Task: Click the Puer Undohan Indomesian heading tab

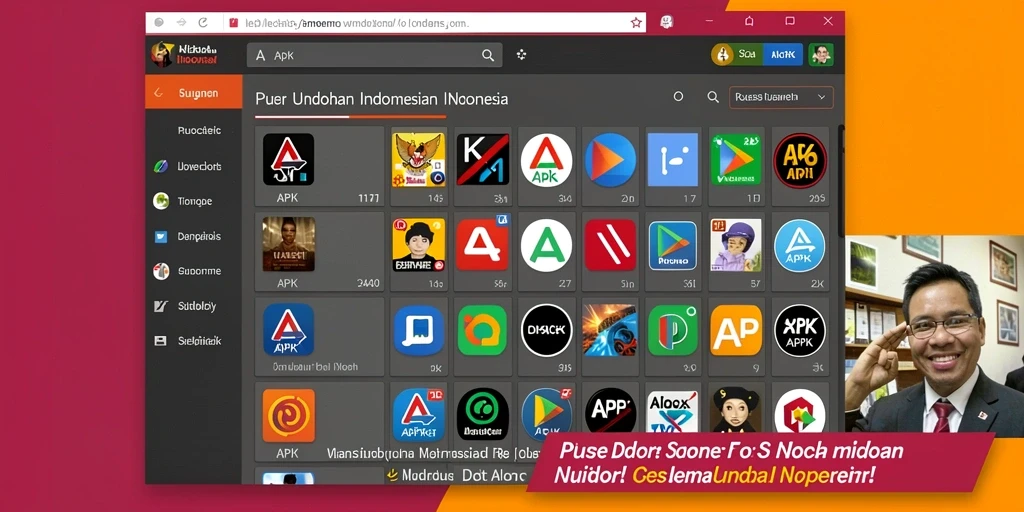Action: (x=381, y=99)
